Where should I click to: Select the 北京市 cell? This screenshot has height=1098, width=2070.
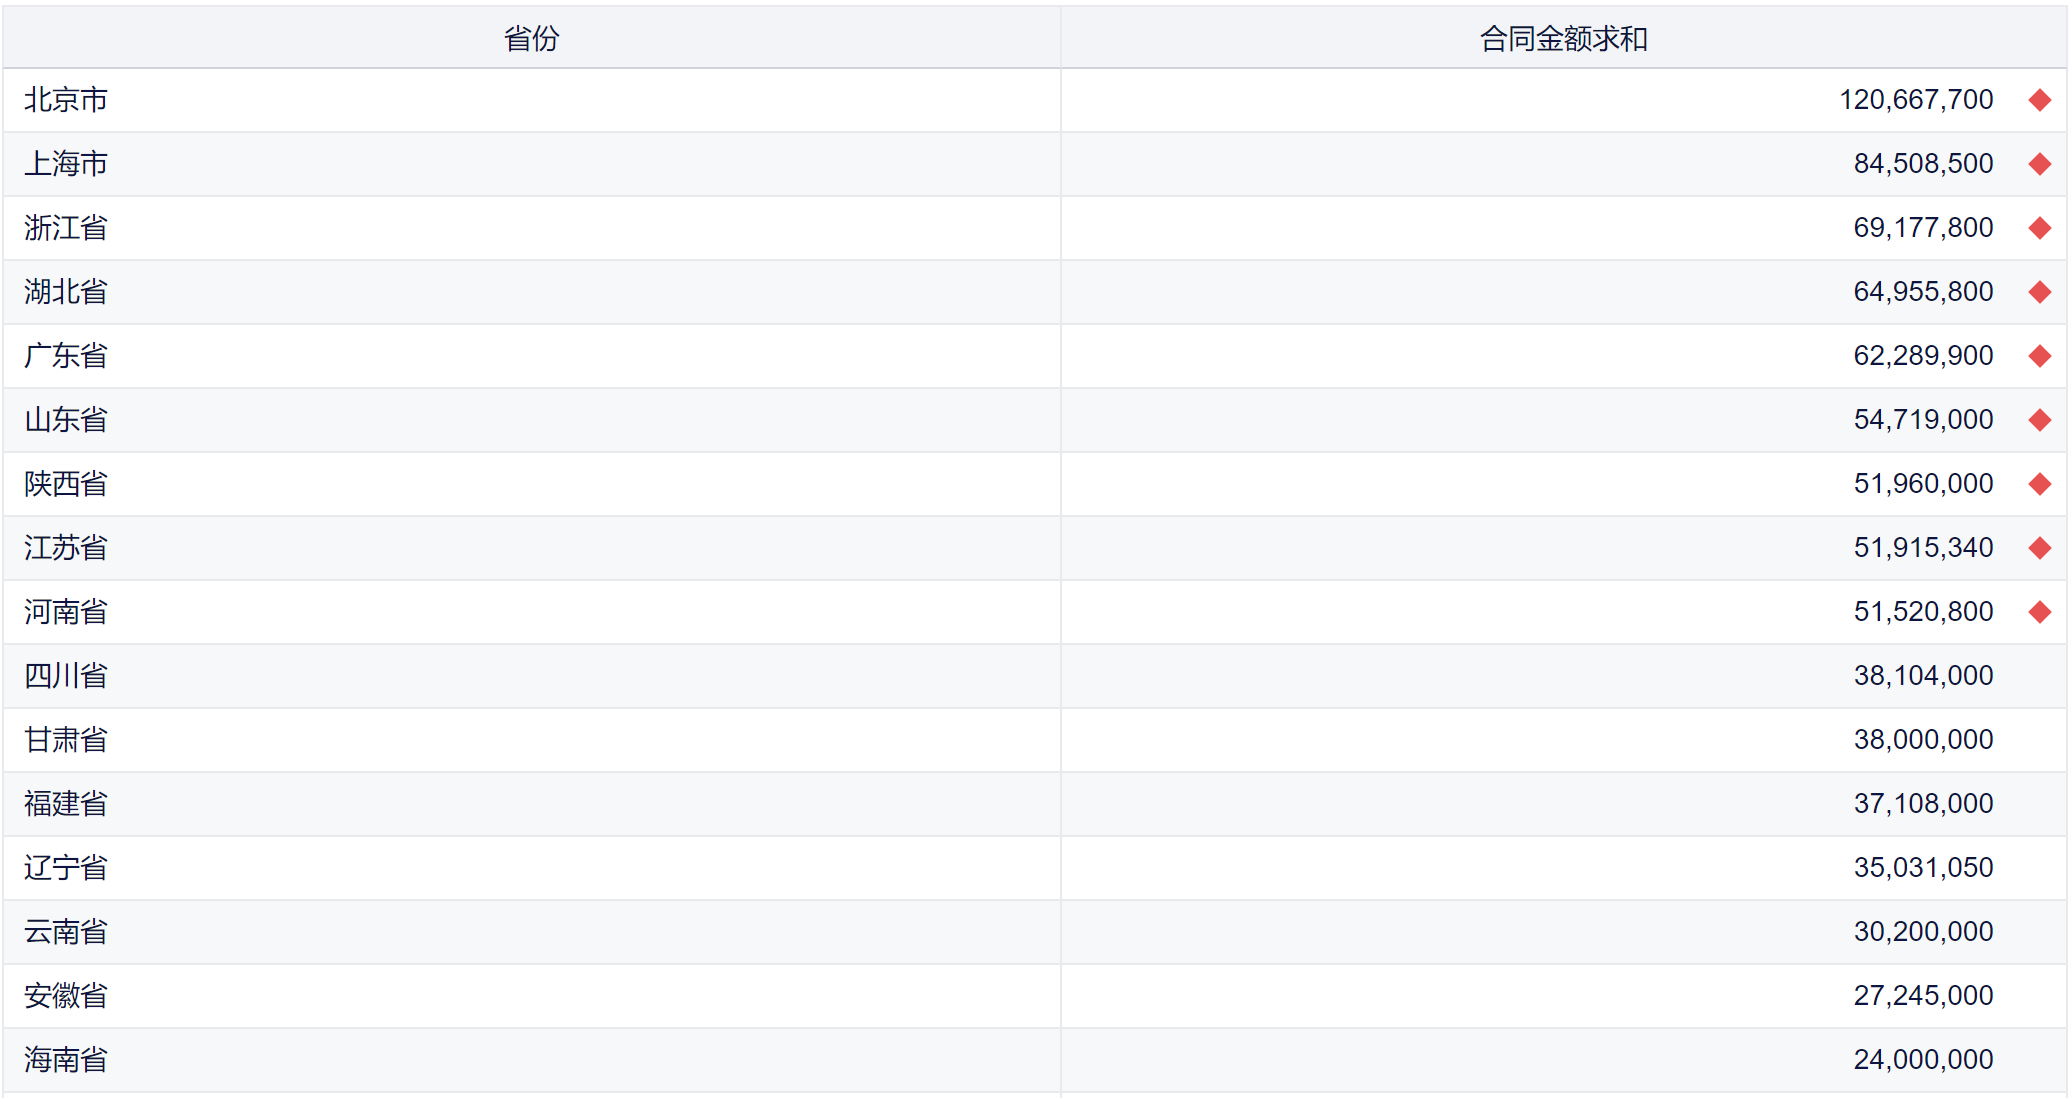[66, 100]
